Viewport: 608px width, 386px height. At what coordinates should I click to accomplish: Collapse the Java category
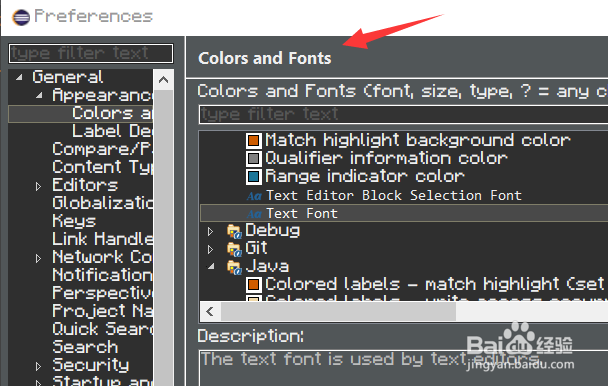click(211, 267)
